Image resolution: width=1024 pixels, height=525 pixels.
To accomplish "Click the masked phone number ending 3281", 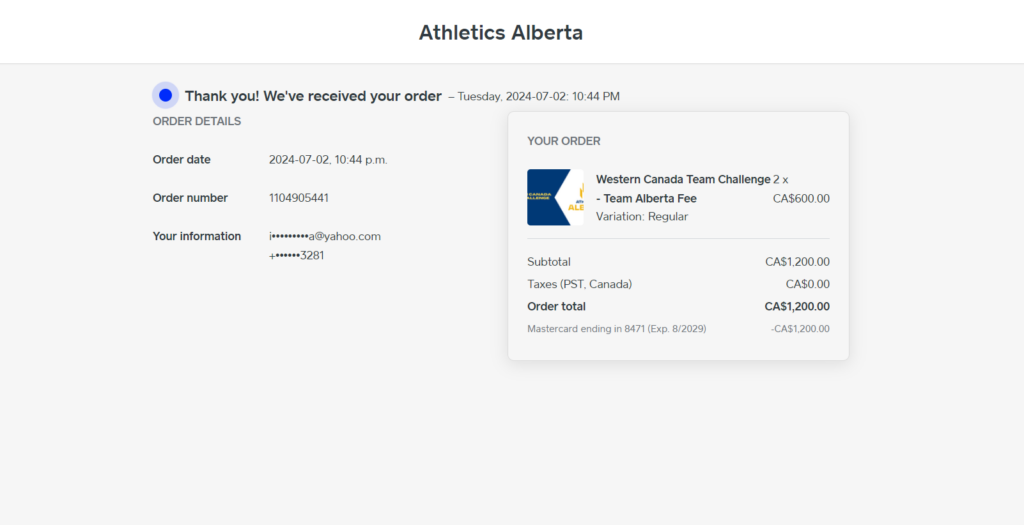I will pyautogui.click(x=296, y=255).
